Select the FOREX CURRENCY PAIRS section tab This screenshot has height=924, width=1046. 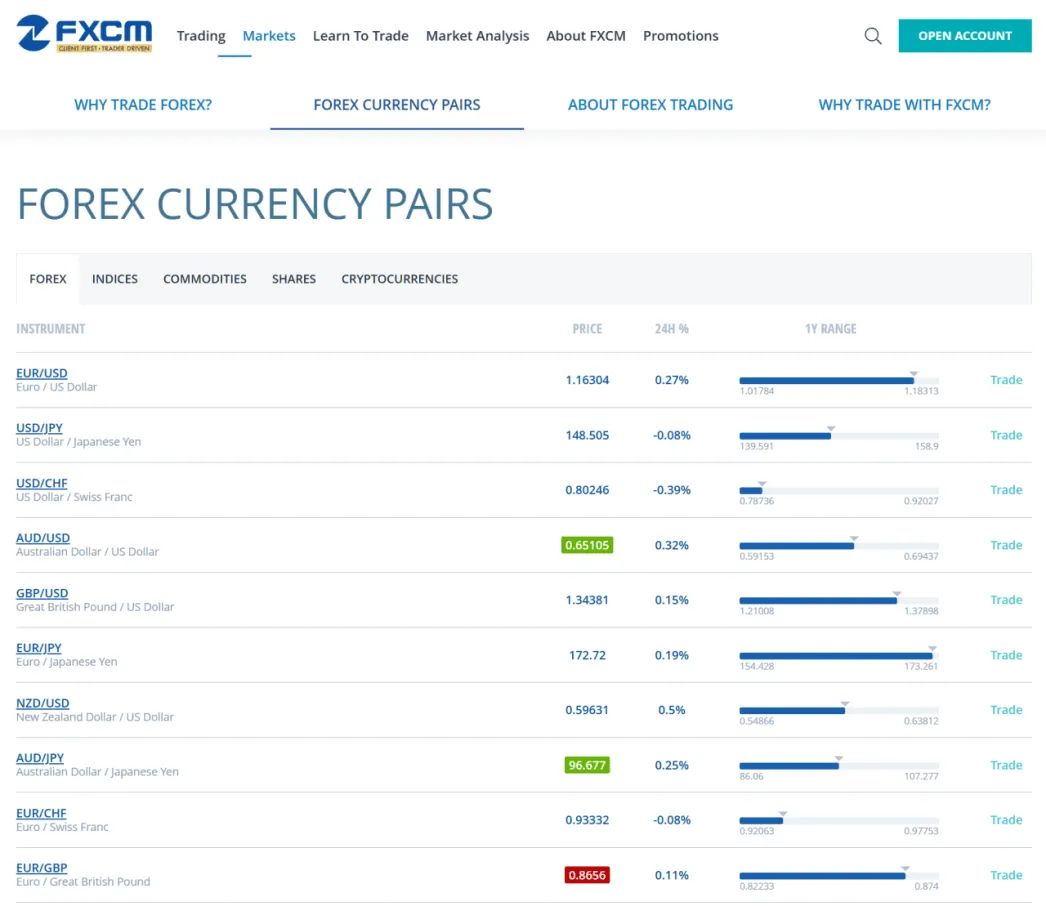tap(397, 105)
